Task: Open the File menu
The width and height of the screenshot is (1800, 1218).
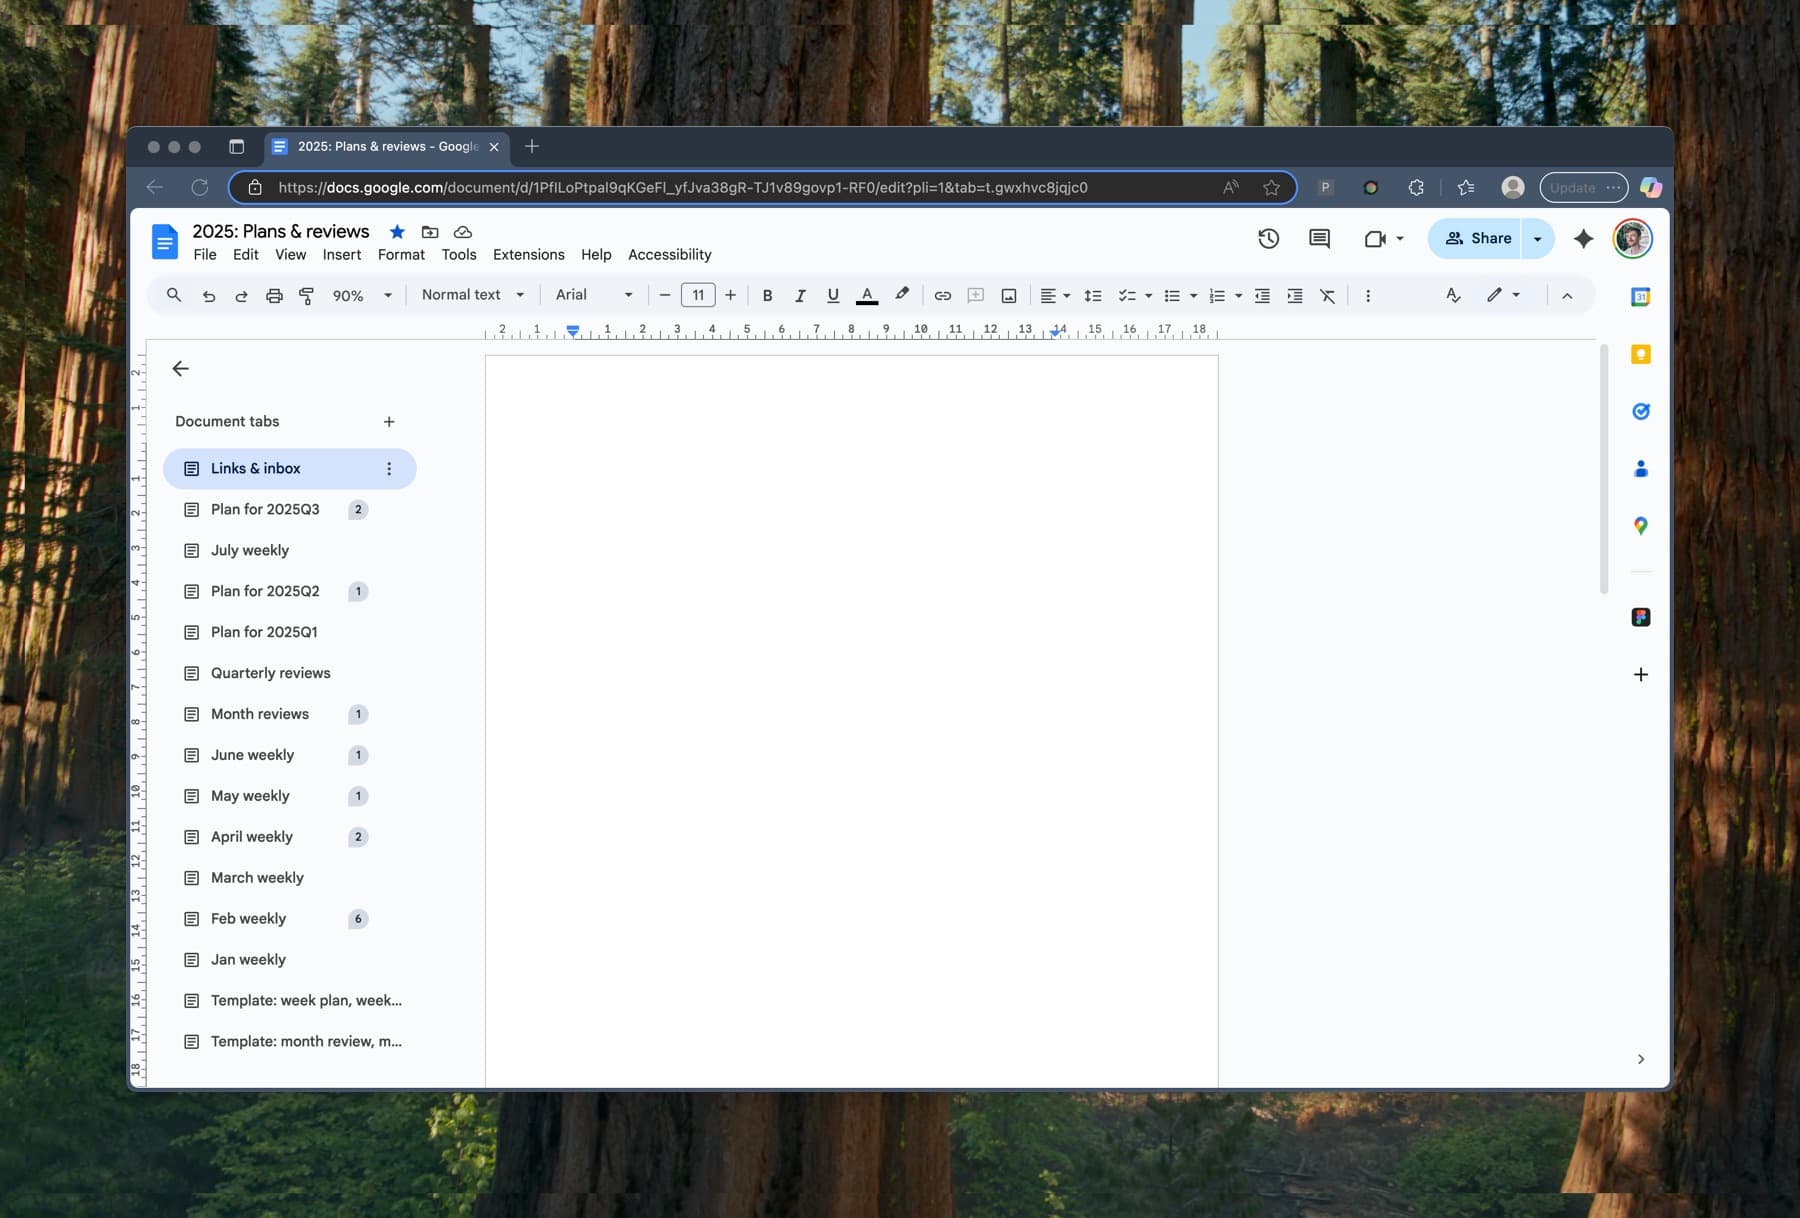Action: (205, 255)
